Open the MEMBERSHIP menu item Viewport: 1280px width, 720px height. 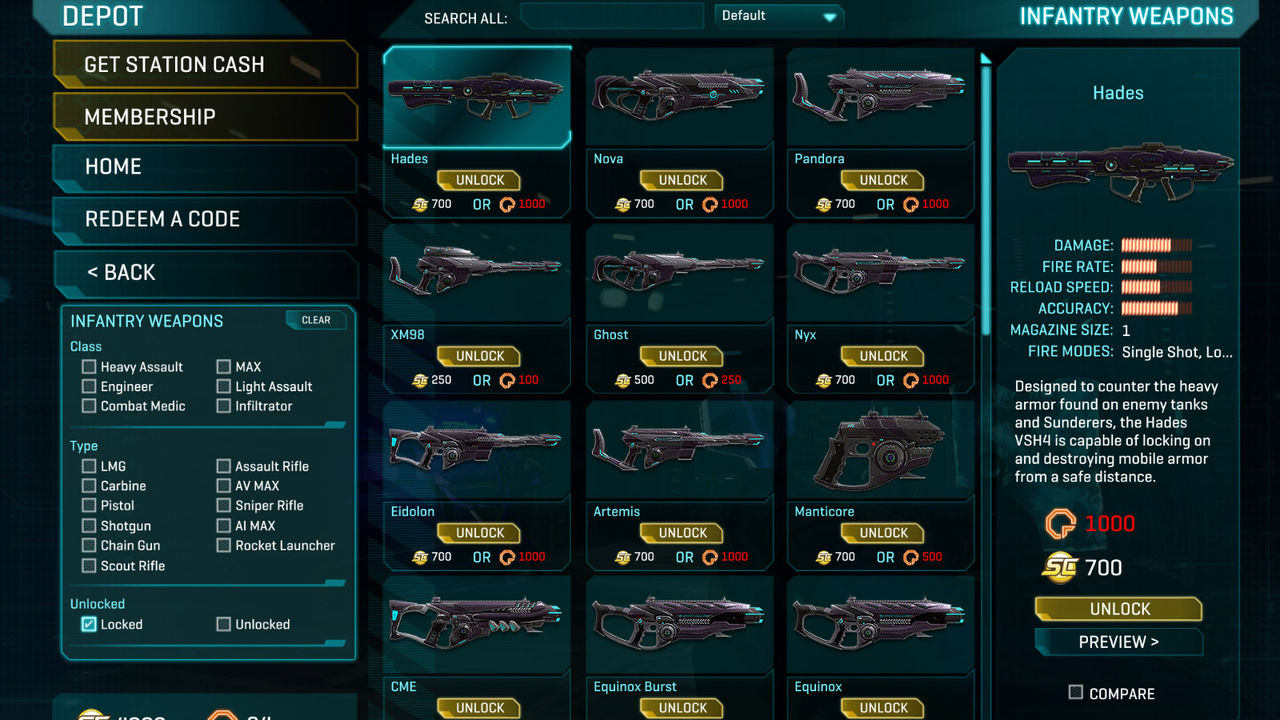click(204, 117)
